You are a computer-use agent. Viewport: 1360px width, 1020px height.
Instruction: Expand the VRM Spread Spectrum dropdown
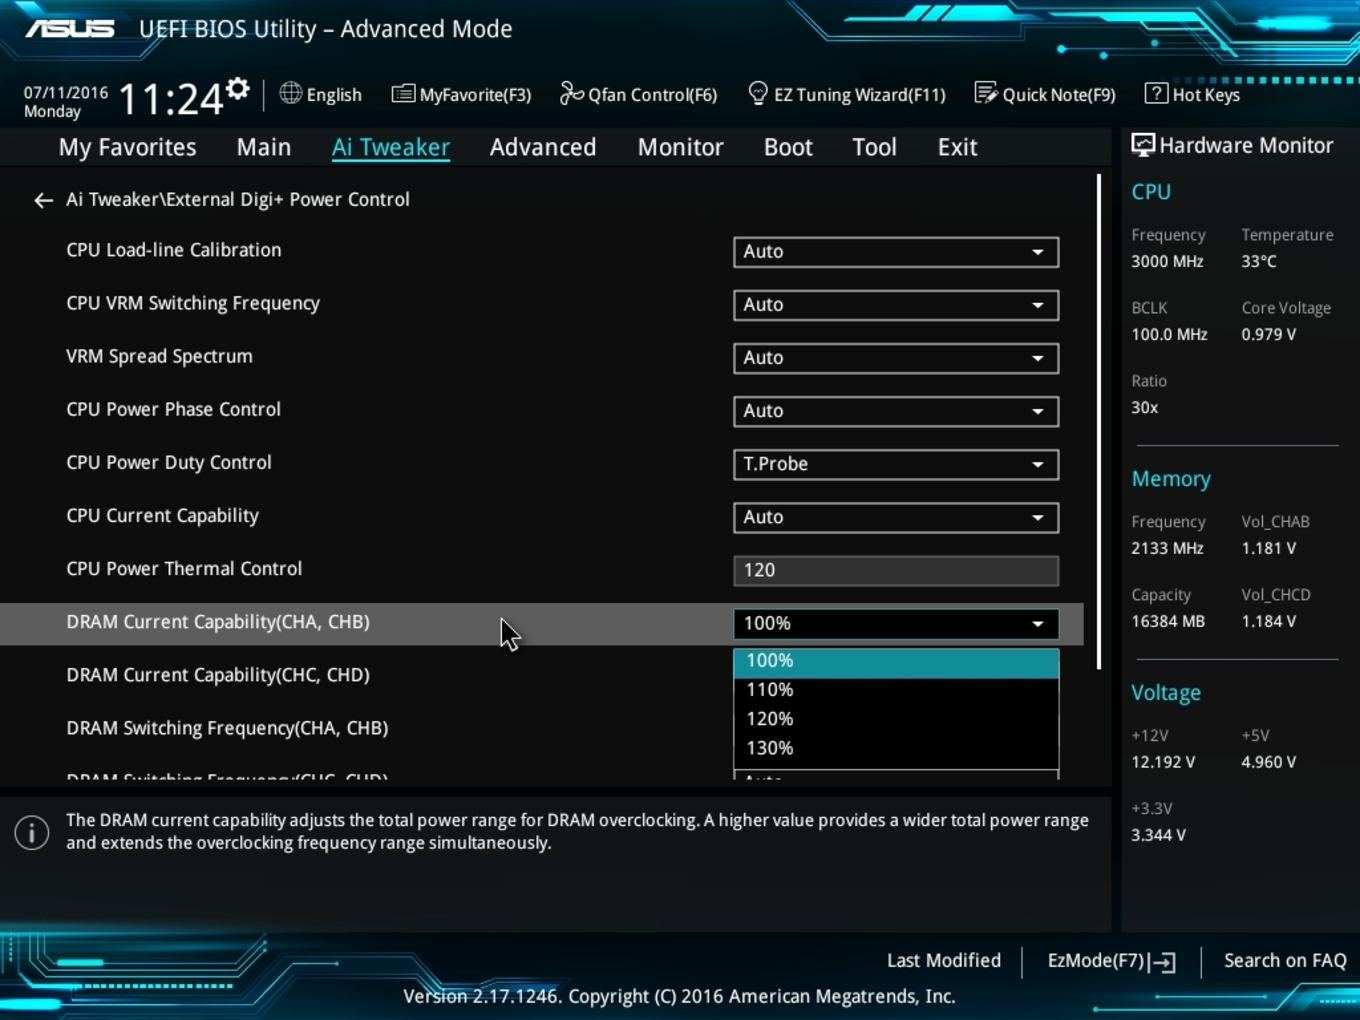tap(896, 358)
